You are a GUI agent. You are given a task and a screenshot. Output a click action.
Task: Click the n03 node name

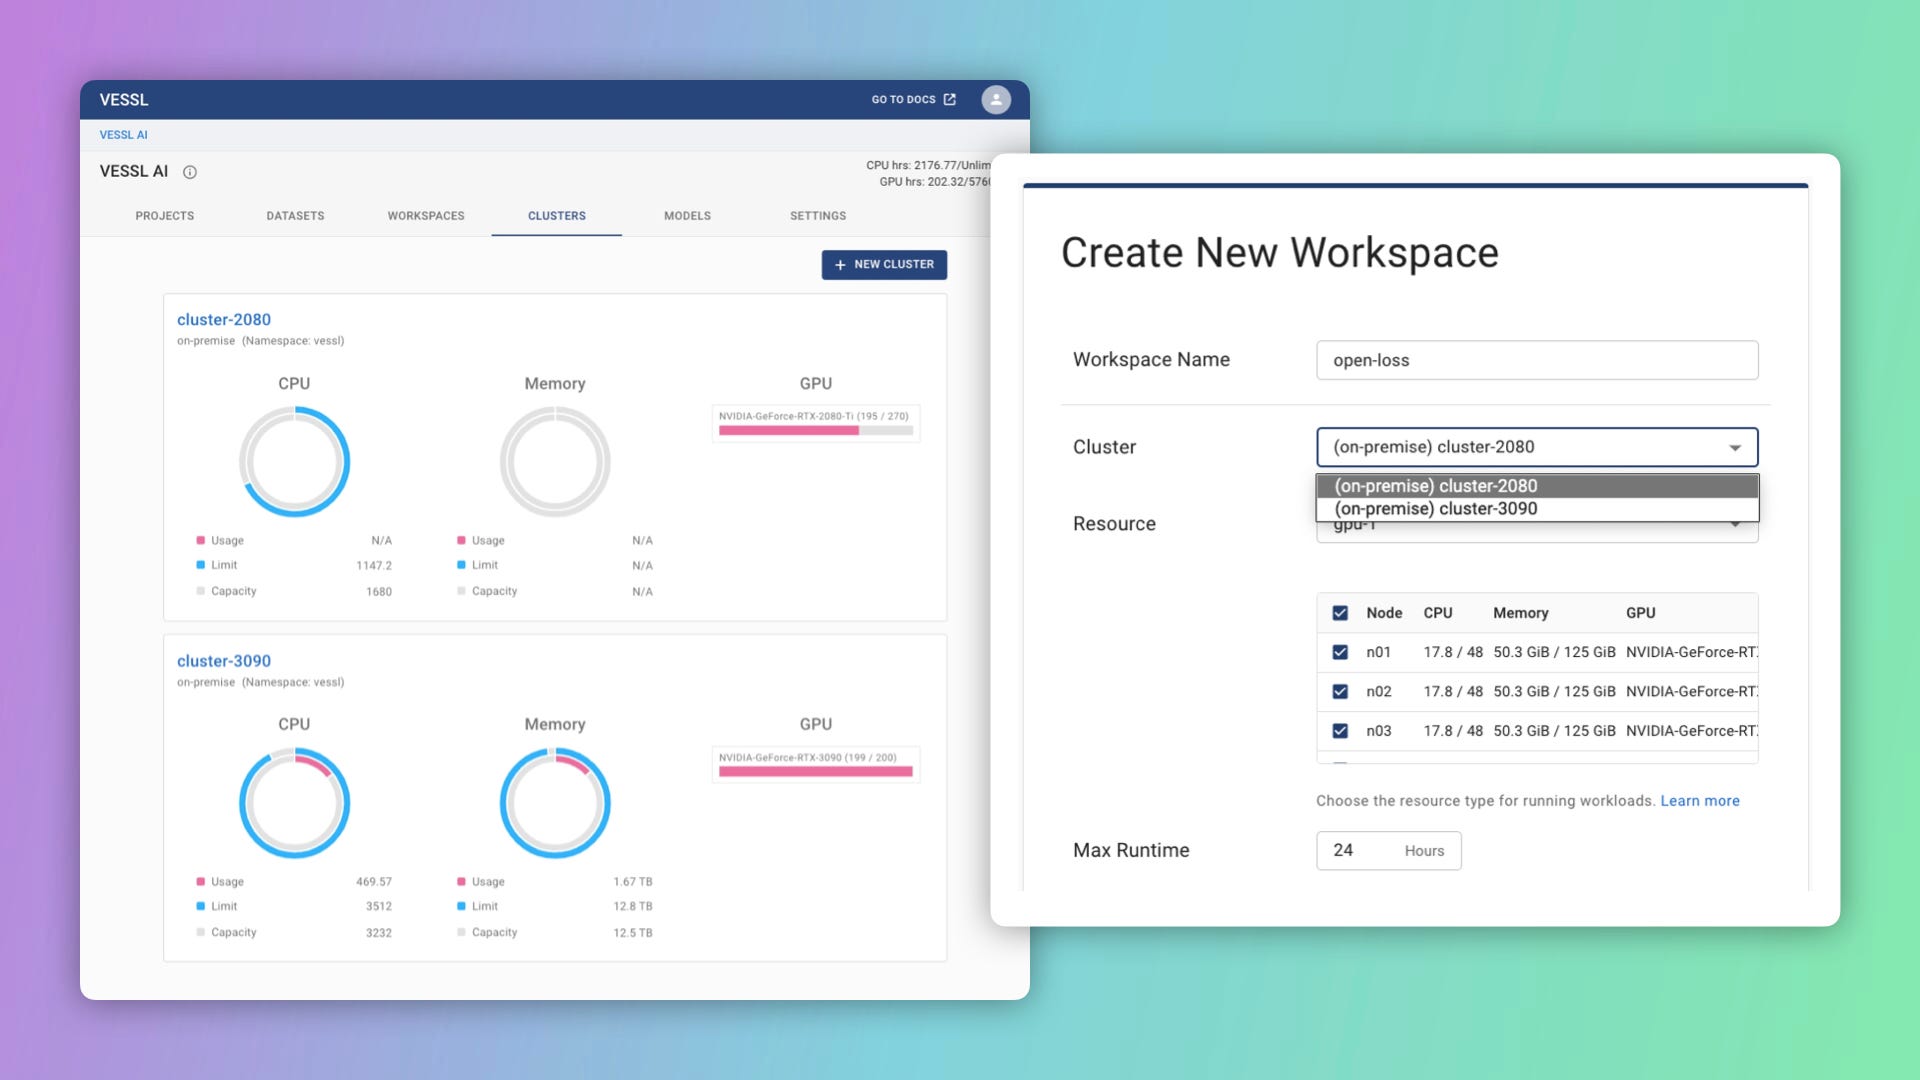coord(1378,731)
